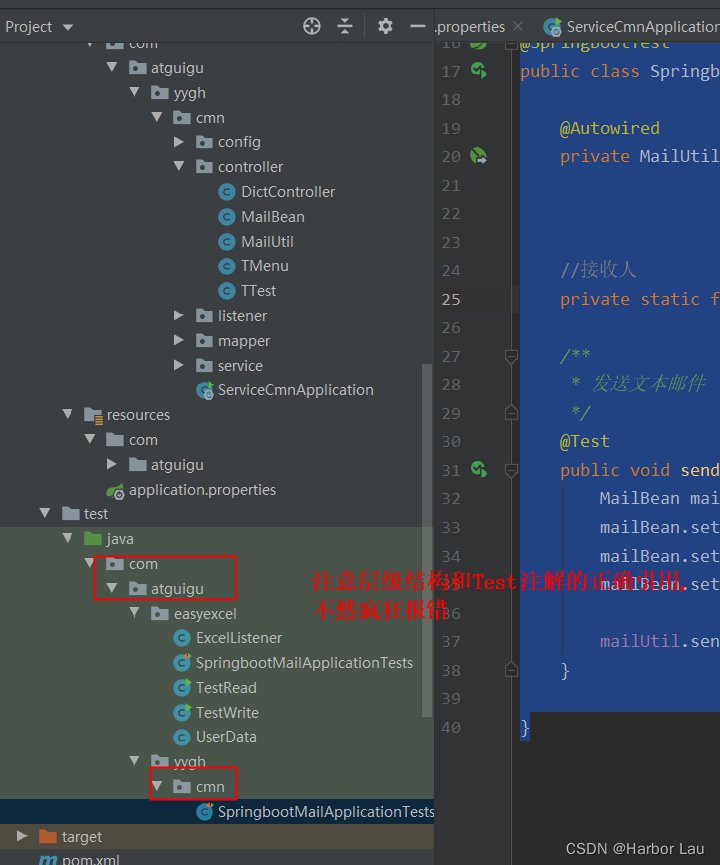Collapse the test folder
This screenshot has height=865, width=720.
coord(45,513)
